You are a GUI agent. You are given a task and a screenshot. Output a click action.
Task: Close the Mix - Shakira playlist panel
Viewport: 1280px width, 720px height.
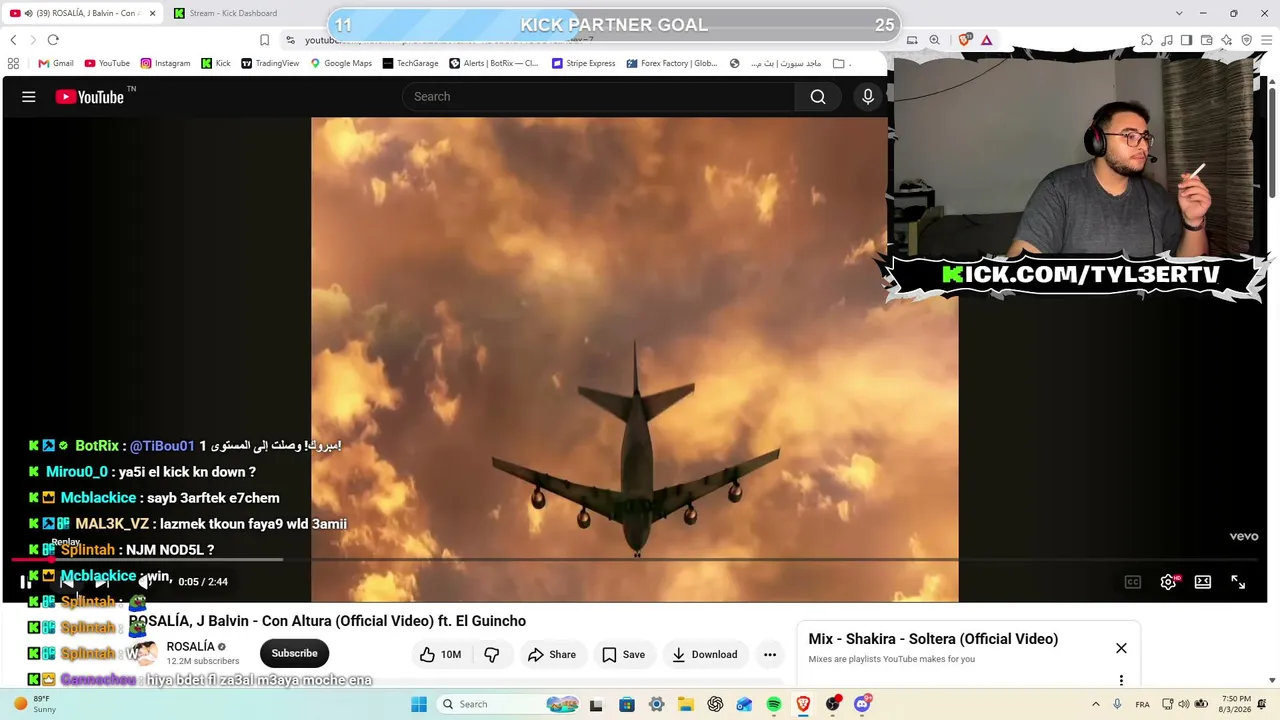1121,648
